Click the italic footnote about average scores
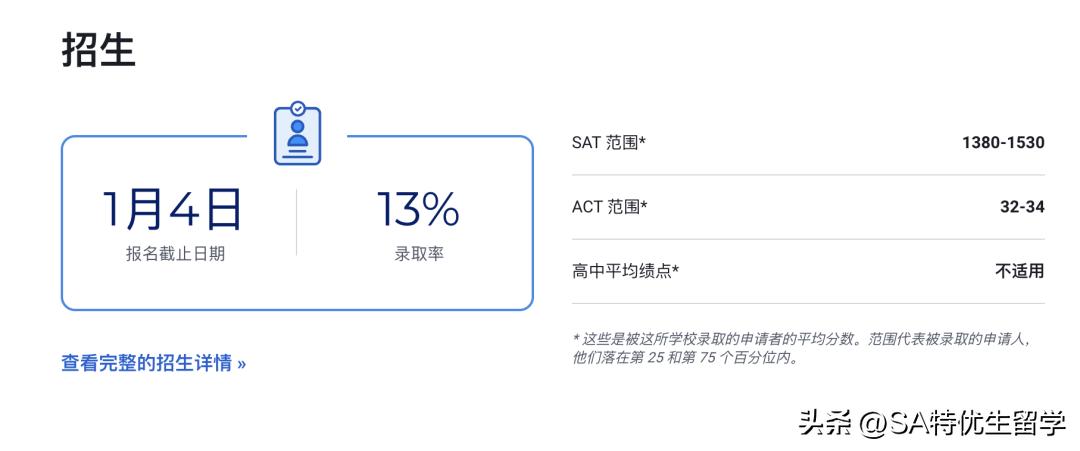 coord(800,348)
